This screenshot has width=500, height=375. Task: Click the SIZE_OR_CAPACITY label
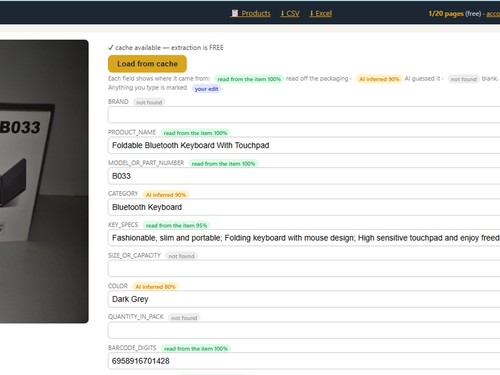(134, 255)
